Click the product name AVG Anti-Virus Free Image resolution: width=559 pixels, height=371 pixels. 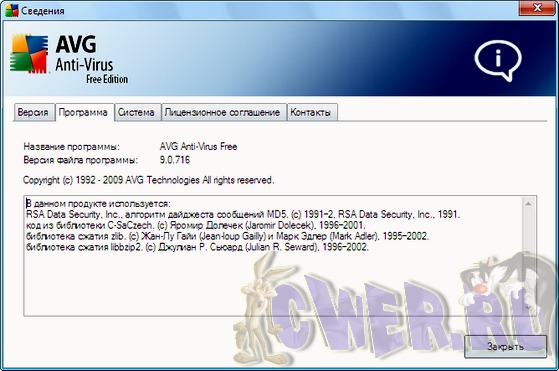[x=198, y=146]
